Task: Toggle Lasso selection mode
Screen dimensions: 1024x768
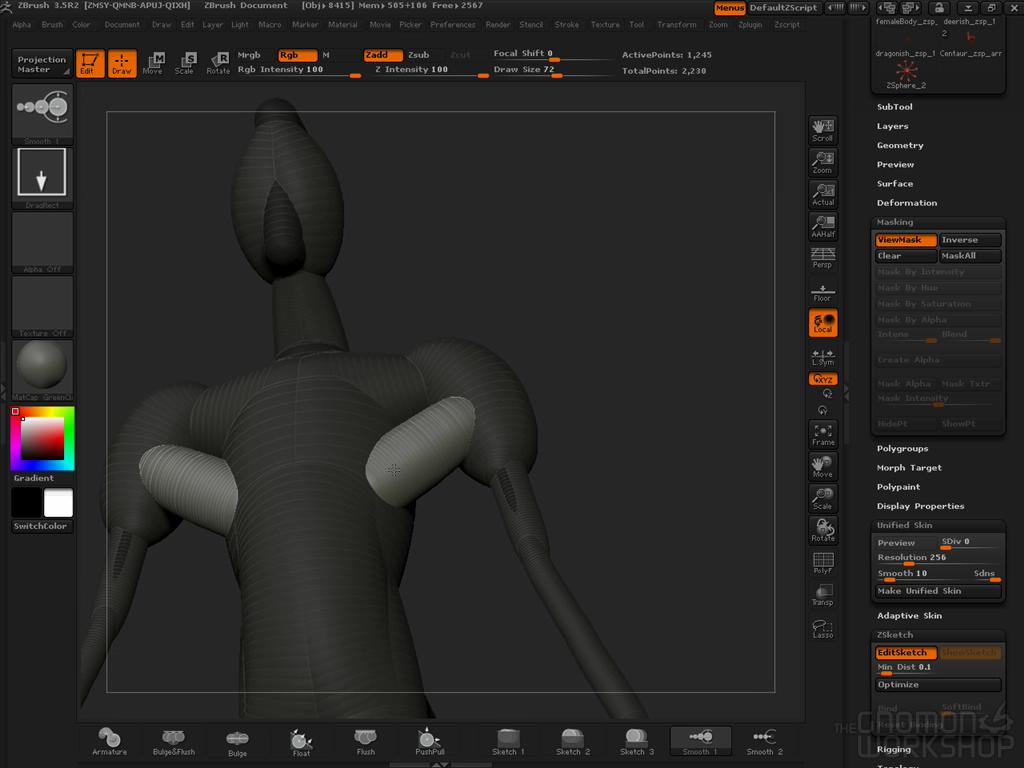Action: (x=823, y=628)
